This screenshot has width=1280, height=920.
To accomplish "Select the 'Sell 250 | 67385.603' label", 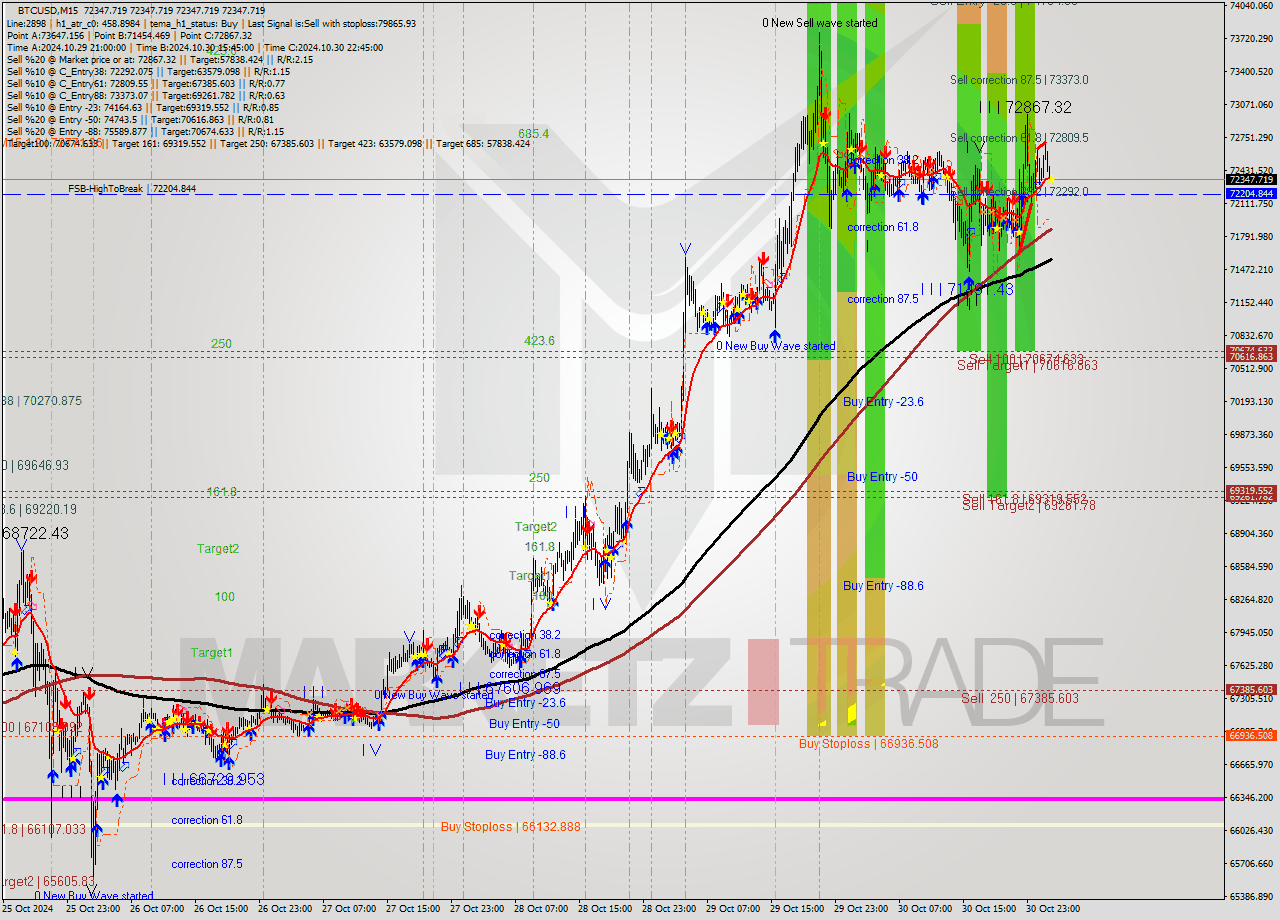I will 1020,698.
